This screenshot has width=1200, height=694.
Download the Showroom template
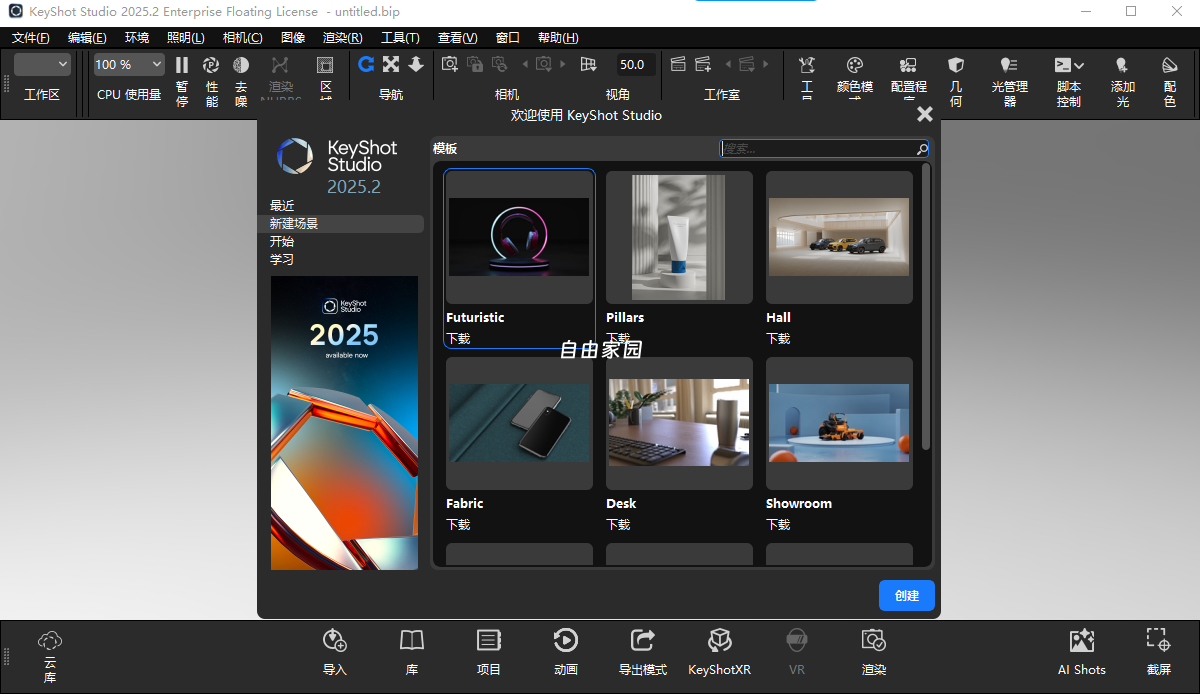click(778, 524)
